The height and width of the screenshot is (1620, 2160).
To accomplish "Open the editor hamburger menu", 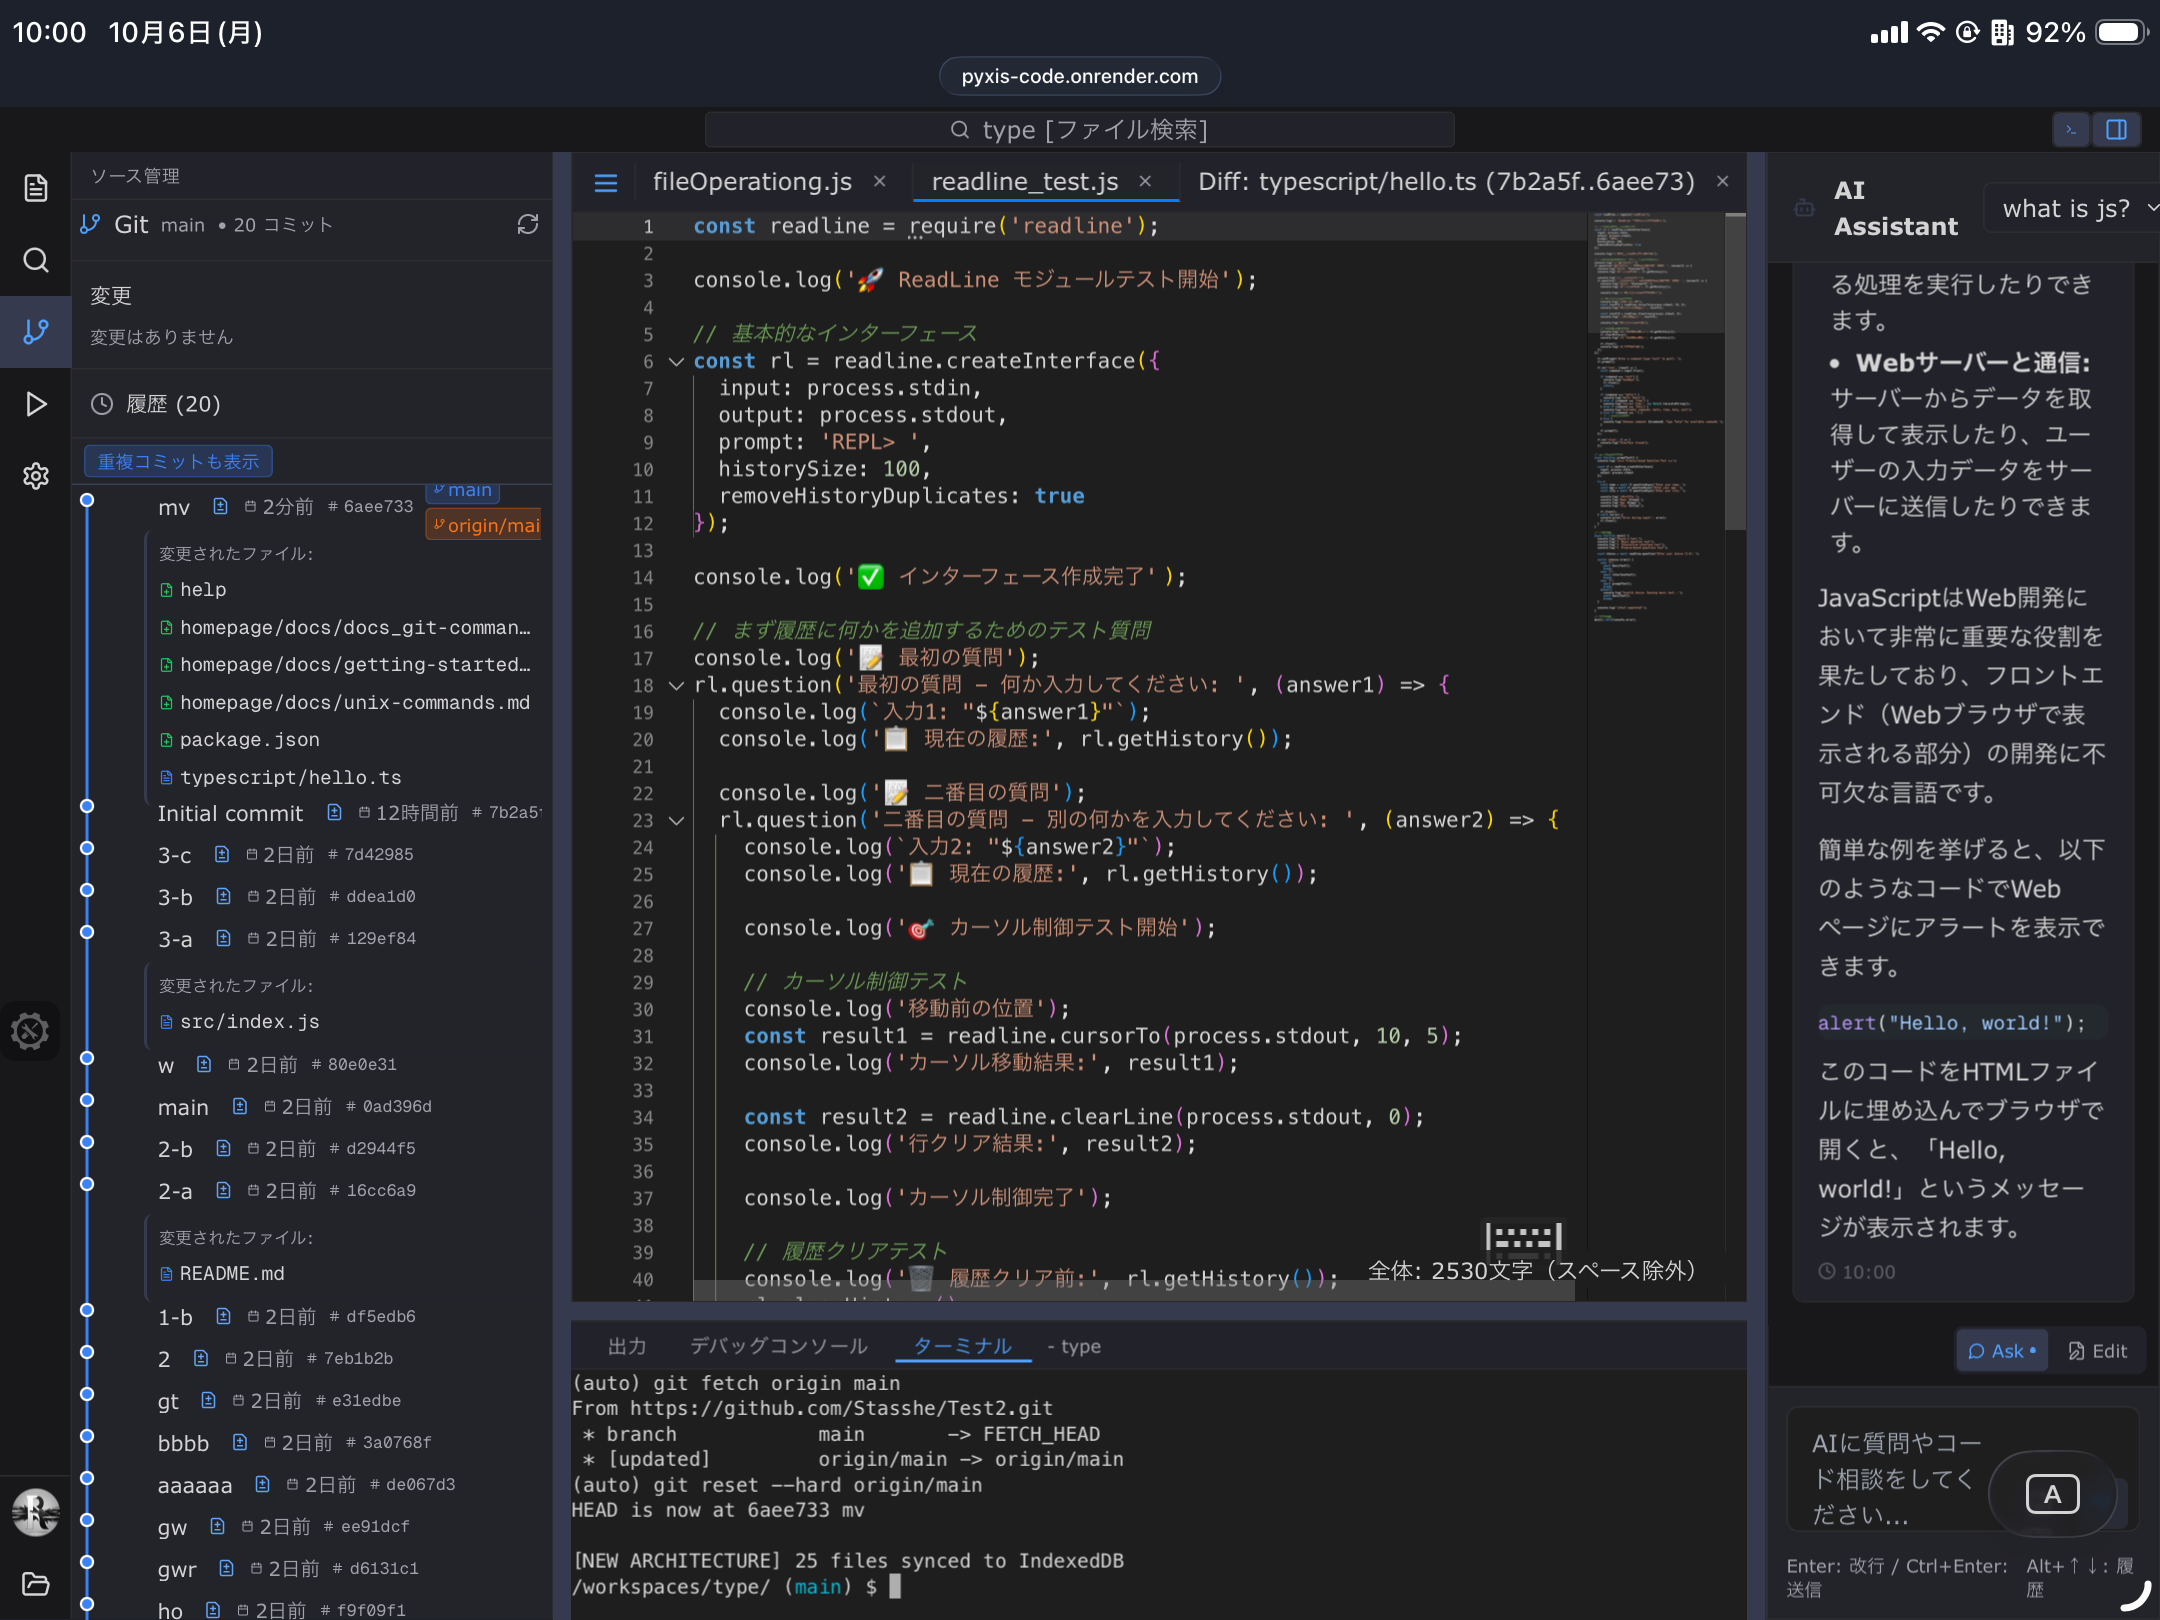I will coord(606,183).
